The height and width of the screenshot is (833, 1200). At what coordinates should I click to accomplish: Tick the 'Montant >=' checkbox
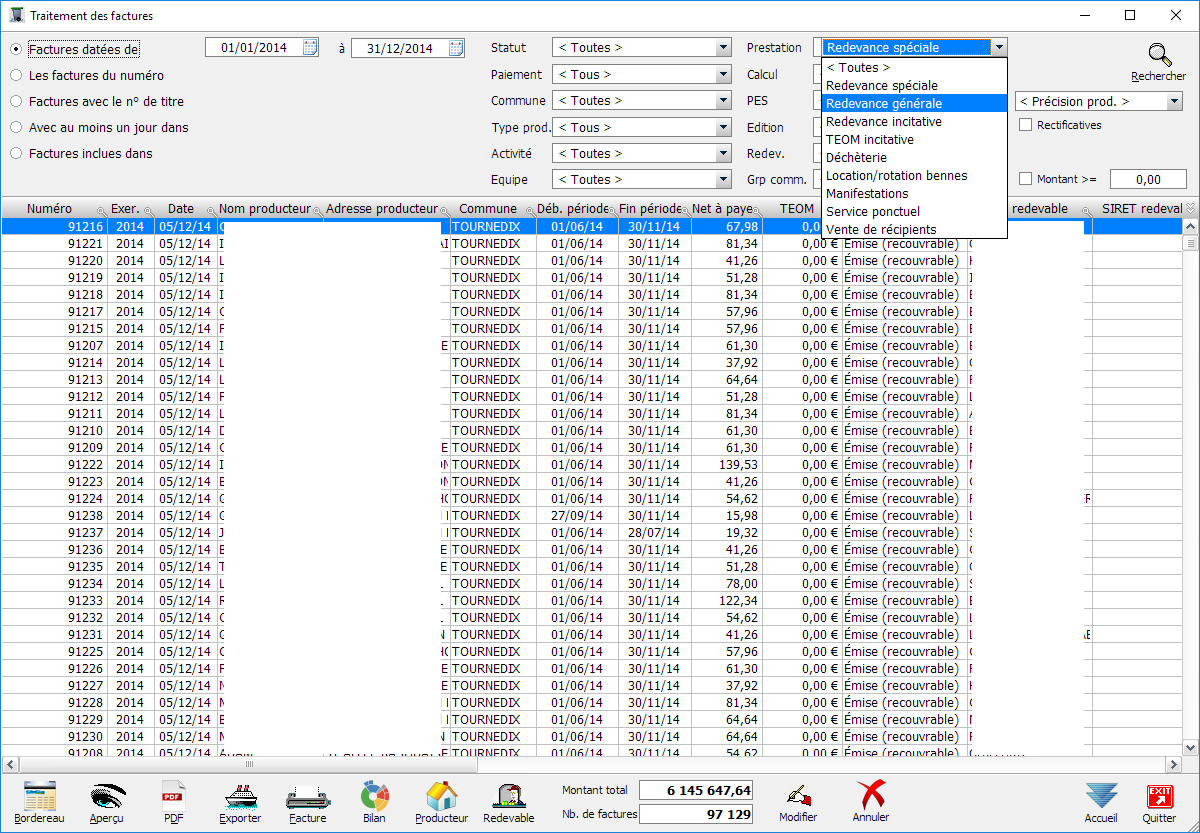click(x=1025, y=179)
